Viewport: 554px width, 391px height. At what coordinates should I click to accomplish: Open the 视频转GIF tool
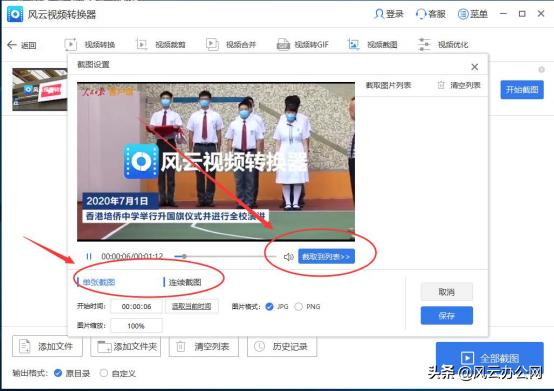click(302, 45)
